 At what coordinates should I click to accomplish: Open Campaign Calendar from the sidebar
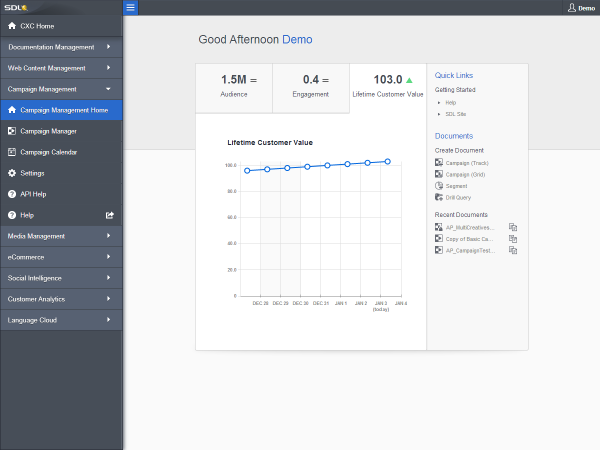pyautogui.click(x=49, y=152)
